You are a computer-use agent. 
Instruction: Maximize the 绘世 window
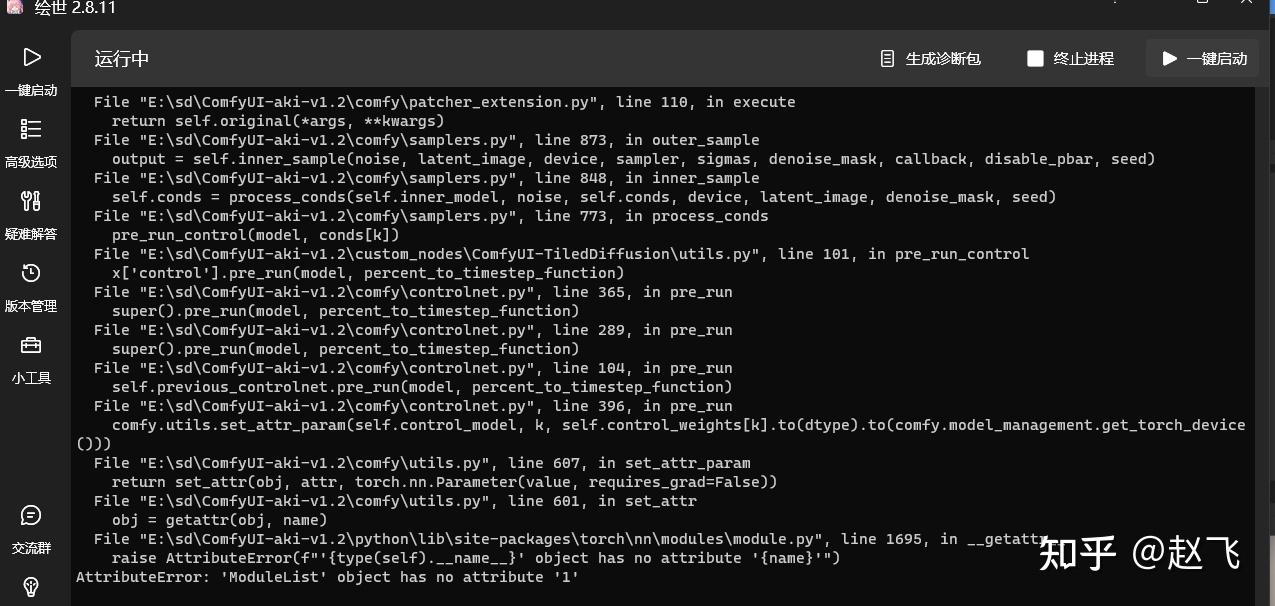pyautogui.click(x=1201, y=5)
